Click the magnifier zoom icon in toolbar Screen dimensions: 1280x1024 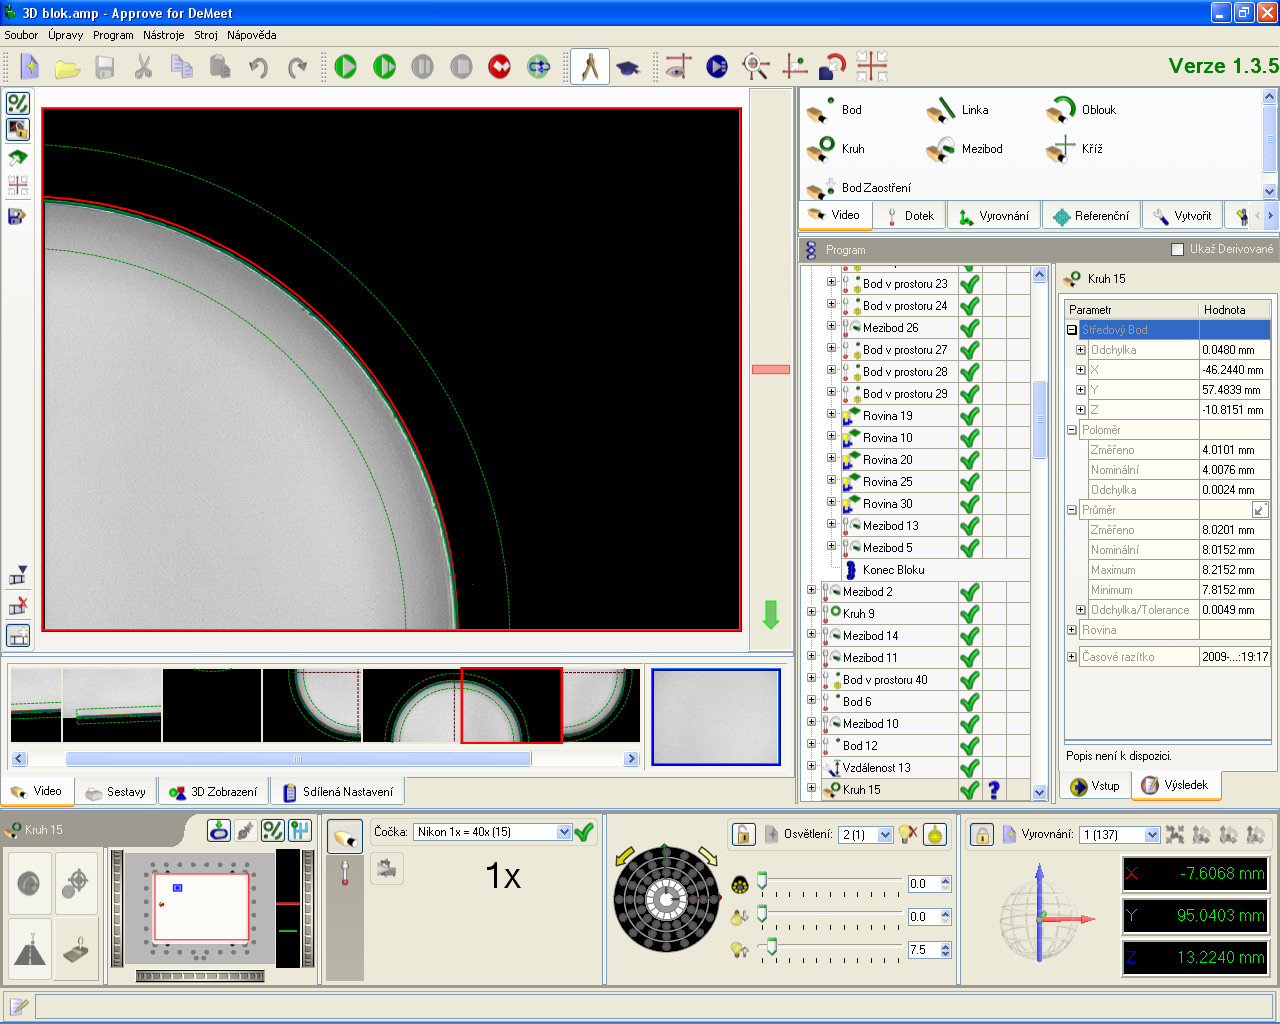pyautogui.click(x=756, y=67)
